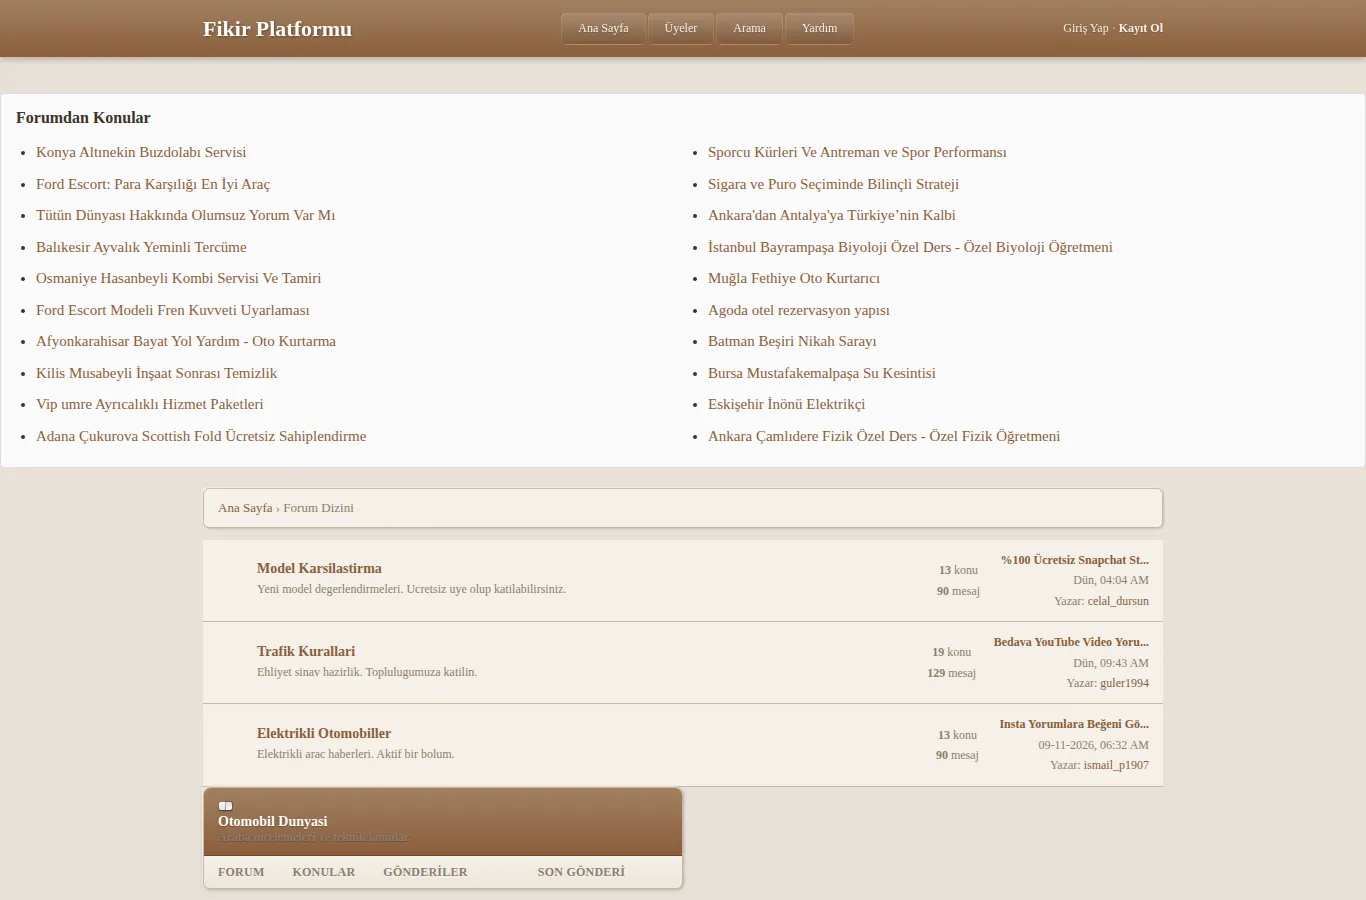Click the Giriş Yap login link
1366x900 pixels.
(x=1086, y=28)
